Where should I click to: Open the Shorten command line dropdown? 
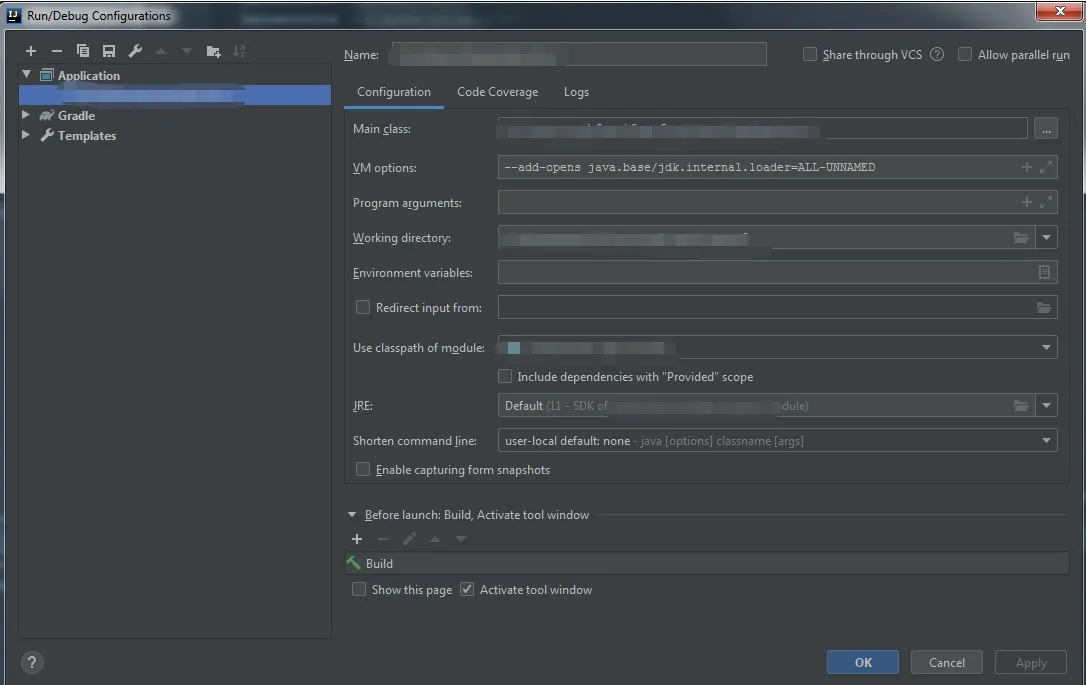pos(1046,440)
